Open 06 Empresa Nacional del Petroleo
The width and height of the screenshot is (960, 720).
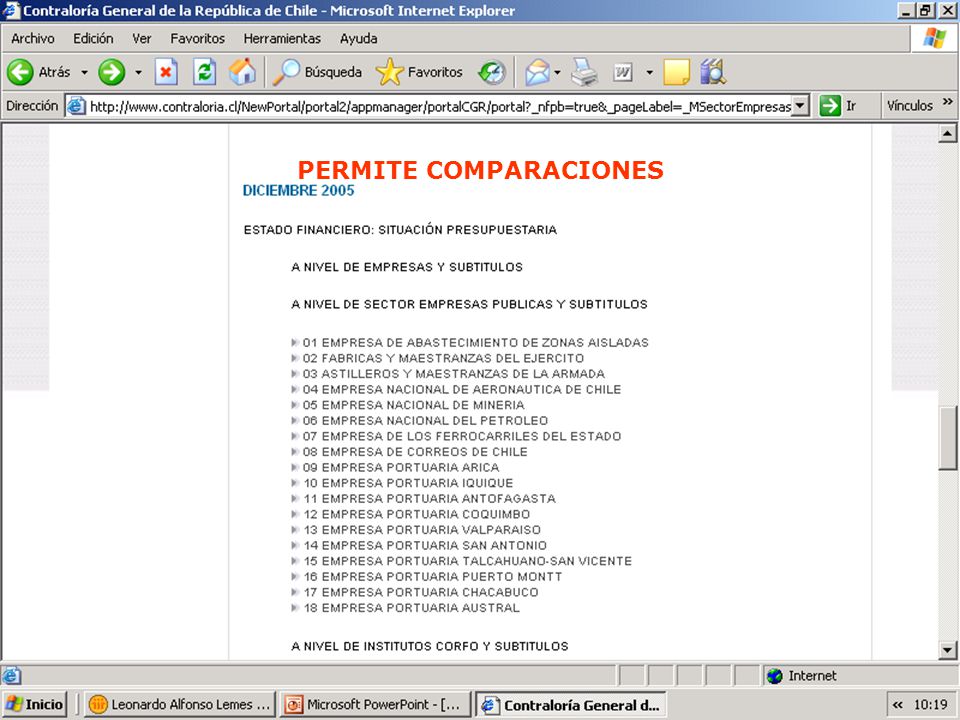tap(425, 421)
